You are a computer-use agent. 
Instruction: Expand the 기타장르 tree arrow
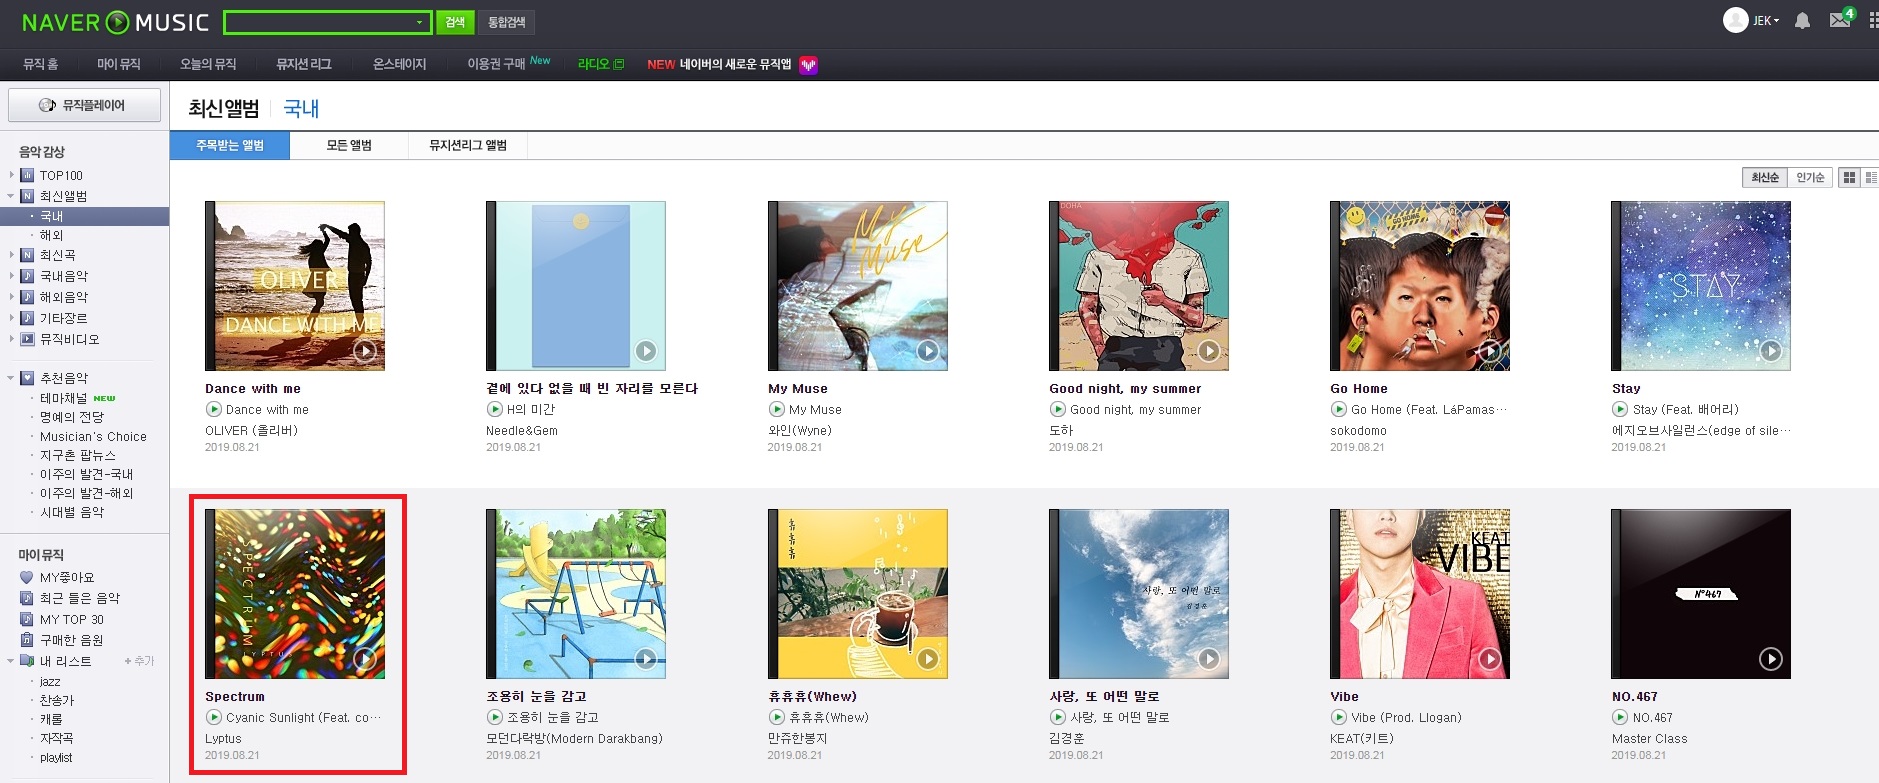tap(12, 318)
